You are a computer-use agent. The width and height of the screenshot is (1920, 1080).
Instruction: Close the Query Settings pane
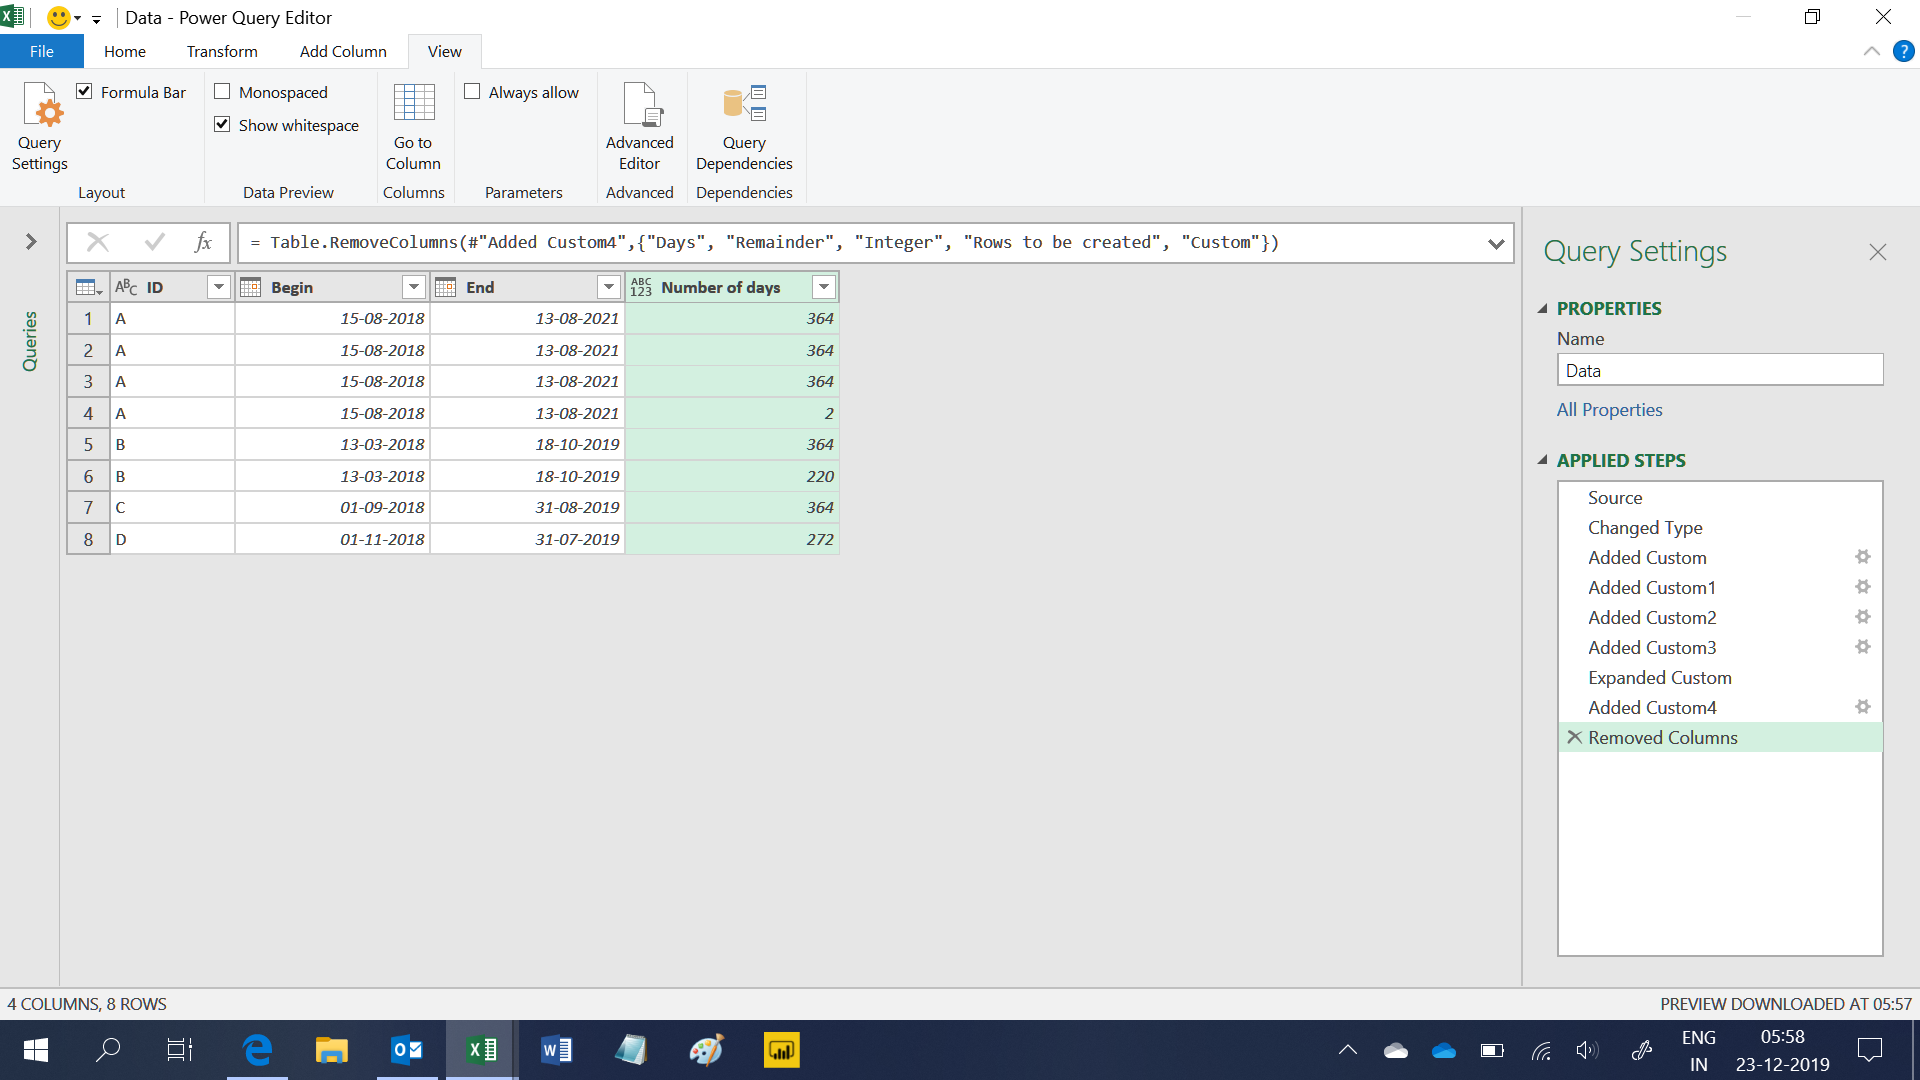click(1878, 252)
